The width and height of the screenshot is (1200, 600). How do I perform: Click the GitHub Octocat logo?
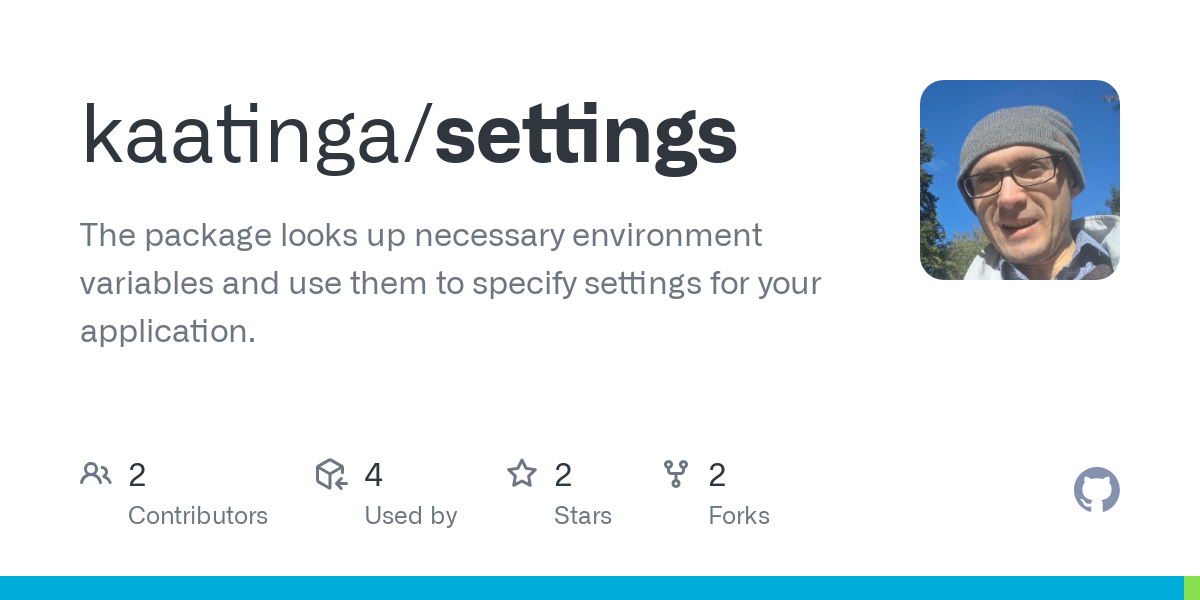(x=1096, y=490)
